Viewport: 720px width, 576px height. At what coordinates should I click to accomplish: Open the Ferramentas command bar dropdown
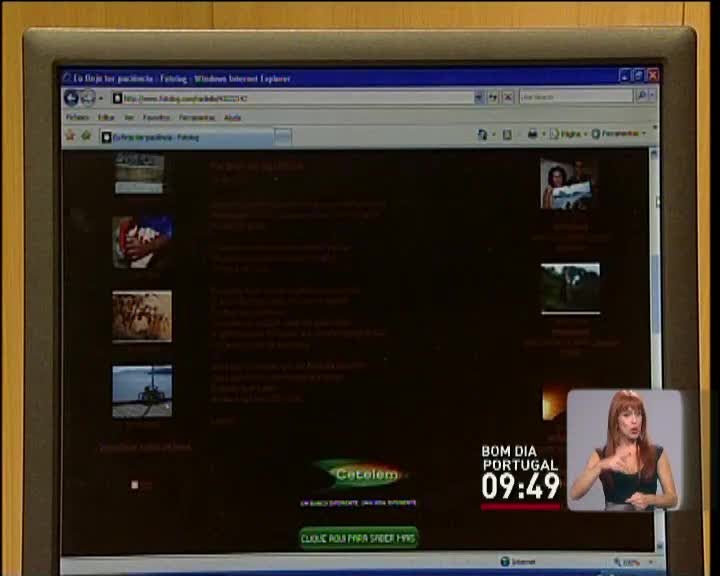click(617, 134)
